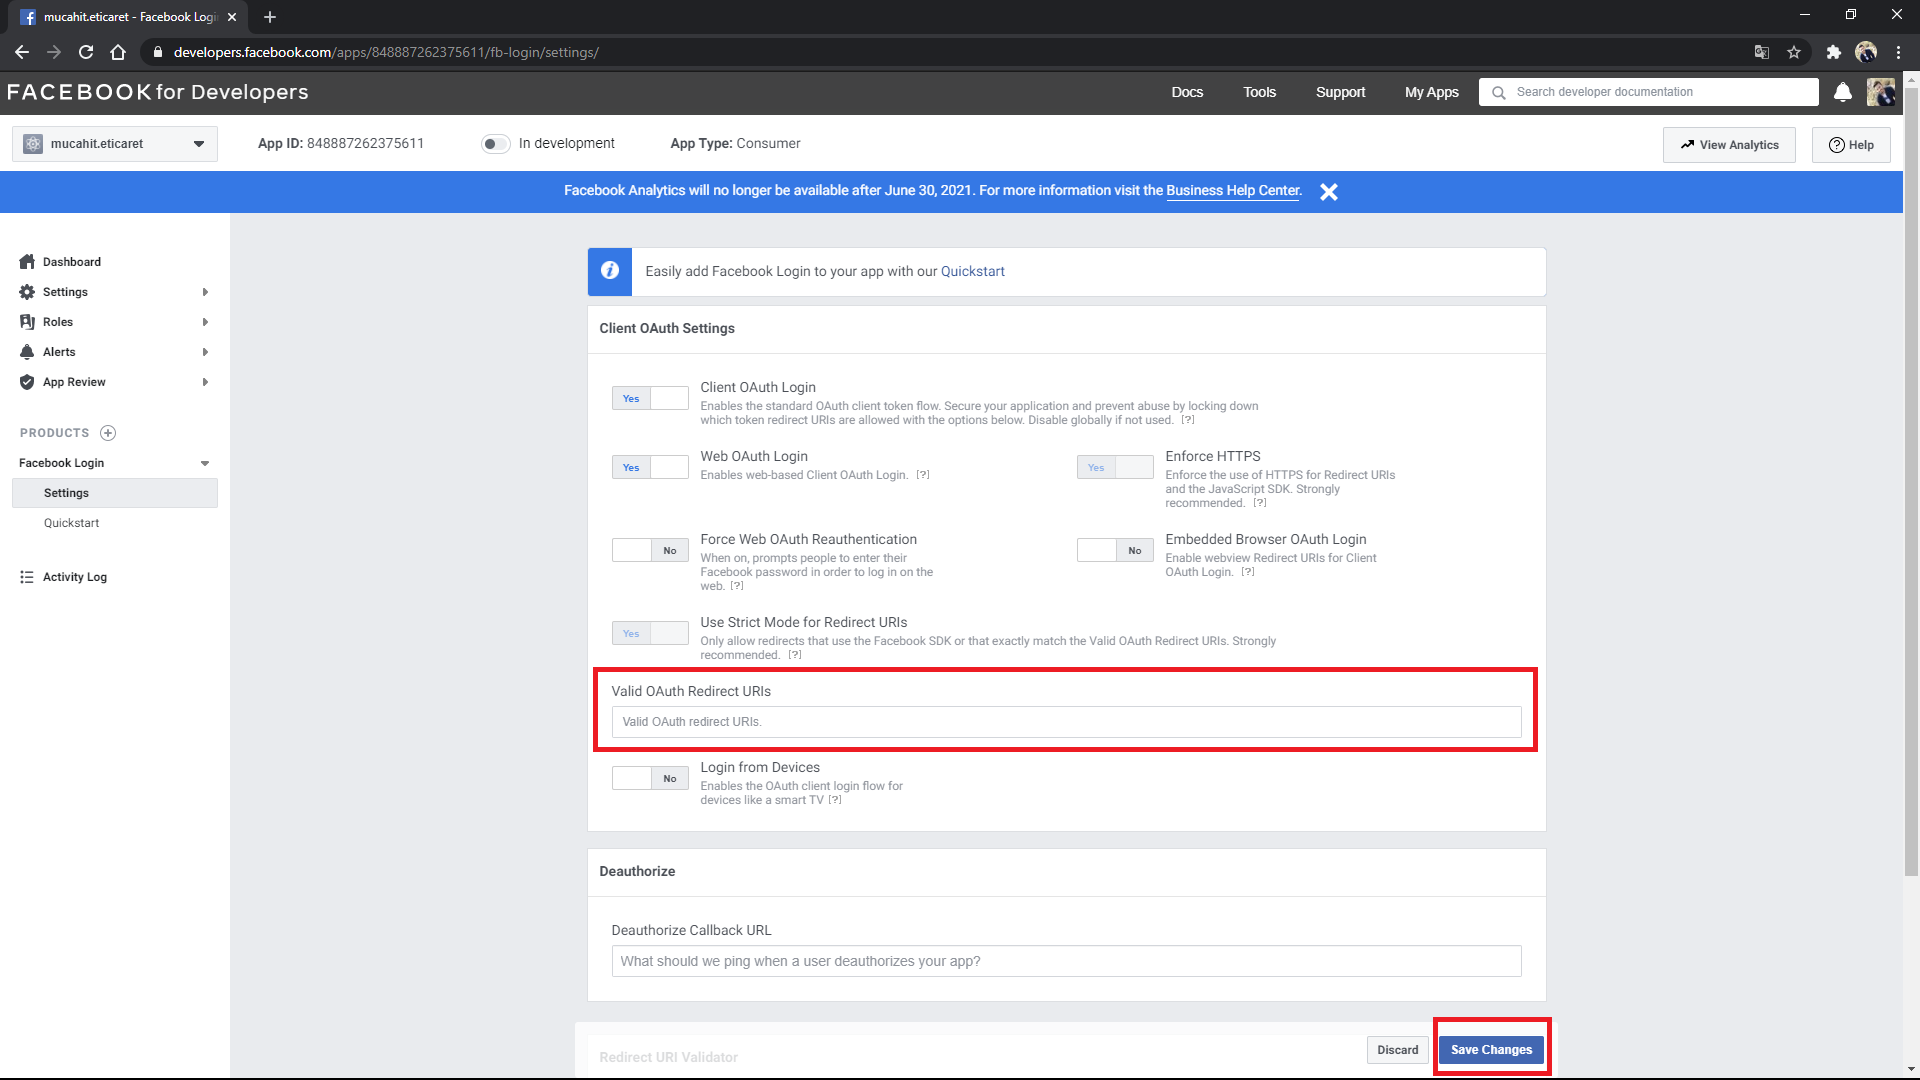Image resolution: width=1920 pixels, height=1080 pixels.
Task: Click Alerts bell icon in sidebar
Action: coord(27,352)
